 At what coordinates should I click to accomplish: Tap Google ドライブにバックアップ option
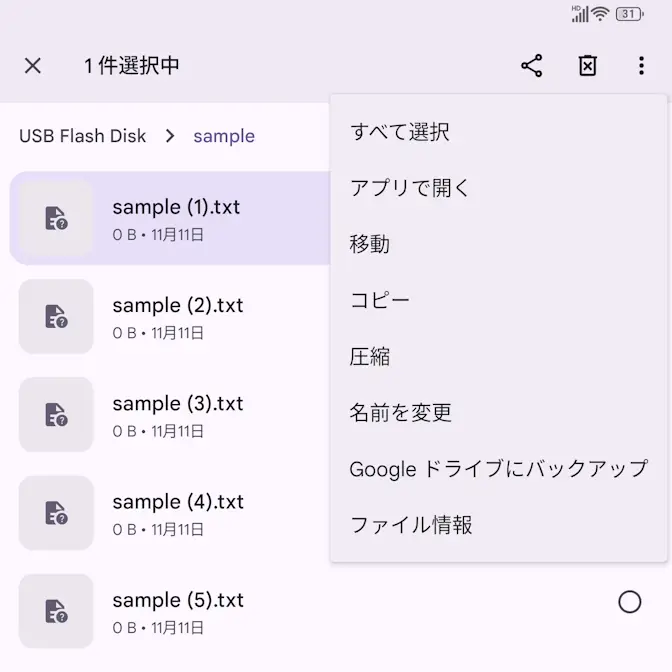pos(498,468)
